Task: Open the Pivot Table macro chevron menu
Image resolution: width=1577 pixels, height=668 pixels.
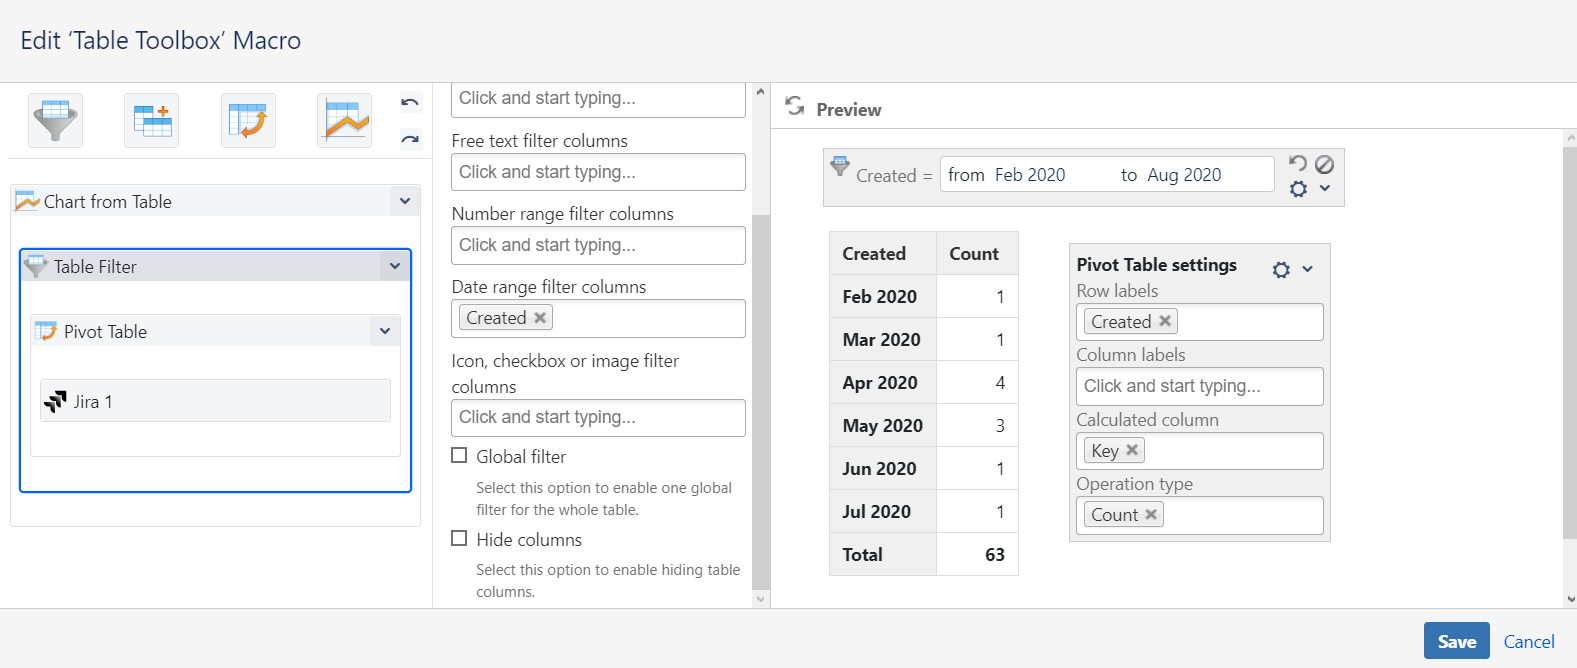Action: click(x=385, y=331)
